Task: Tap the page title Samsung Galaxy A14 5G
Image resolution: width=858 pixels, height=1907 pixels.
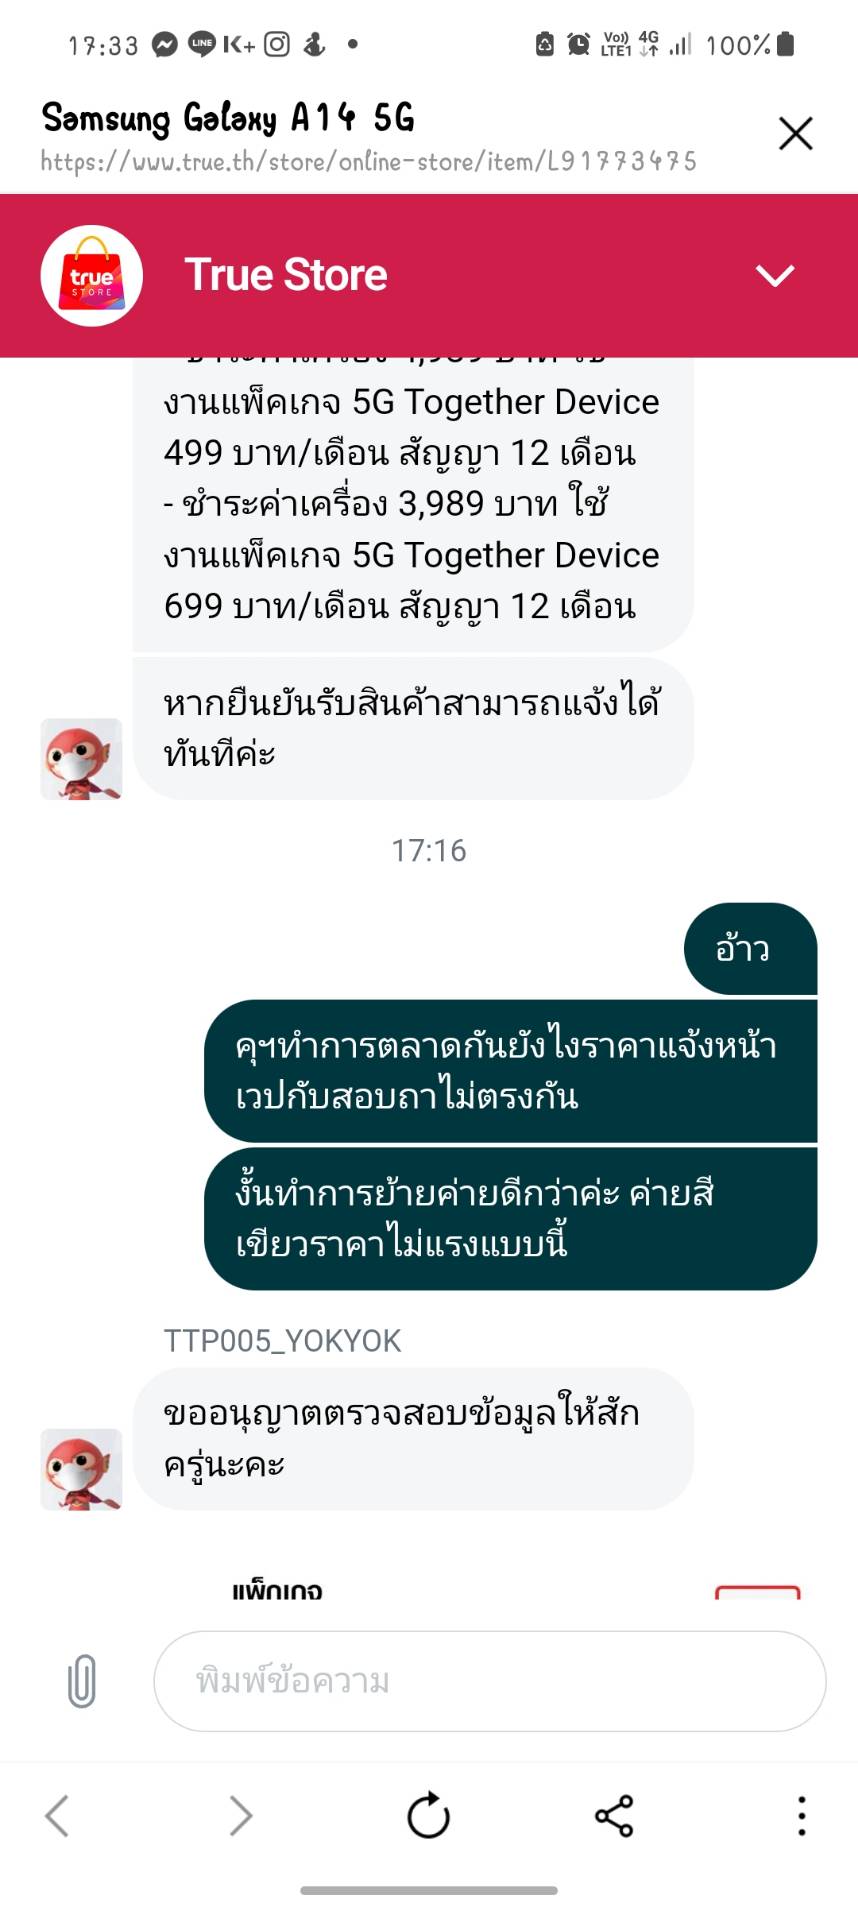Action: point(228,118)
